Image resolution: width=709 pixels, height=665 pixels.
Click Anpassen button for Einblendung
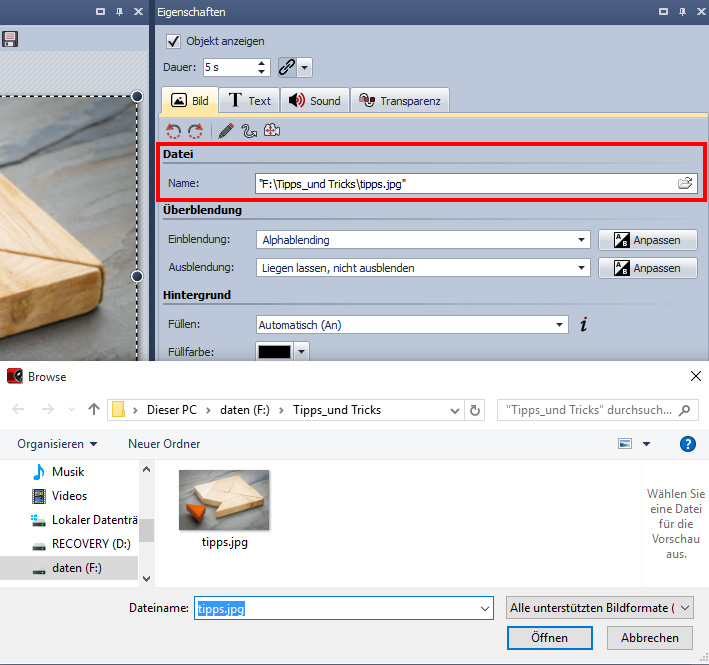pyautogui.click(x=647, y=240)
